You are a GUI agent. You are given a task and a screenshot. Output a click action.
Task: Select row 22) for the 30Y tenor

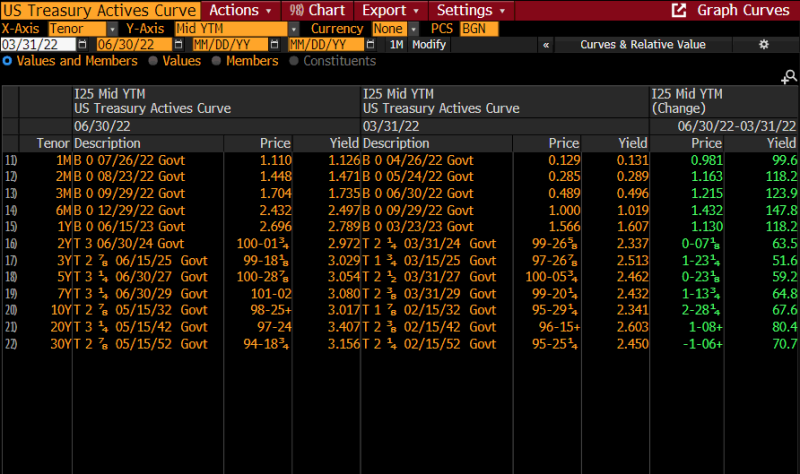[400, 343]
